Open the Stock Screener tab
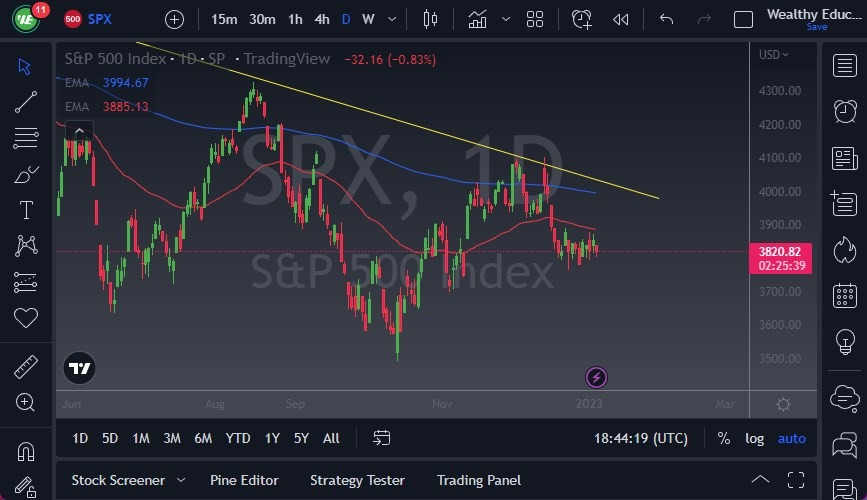The width and height of the screenshot is (867, 500). 118,480
